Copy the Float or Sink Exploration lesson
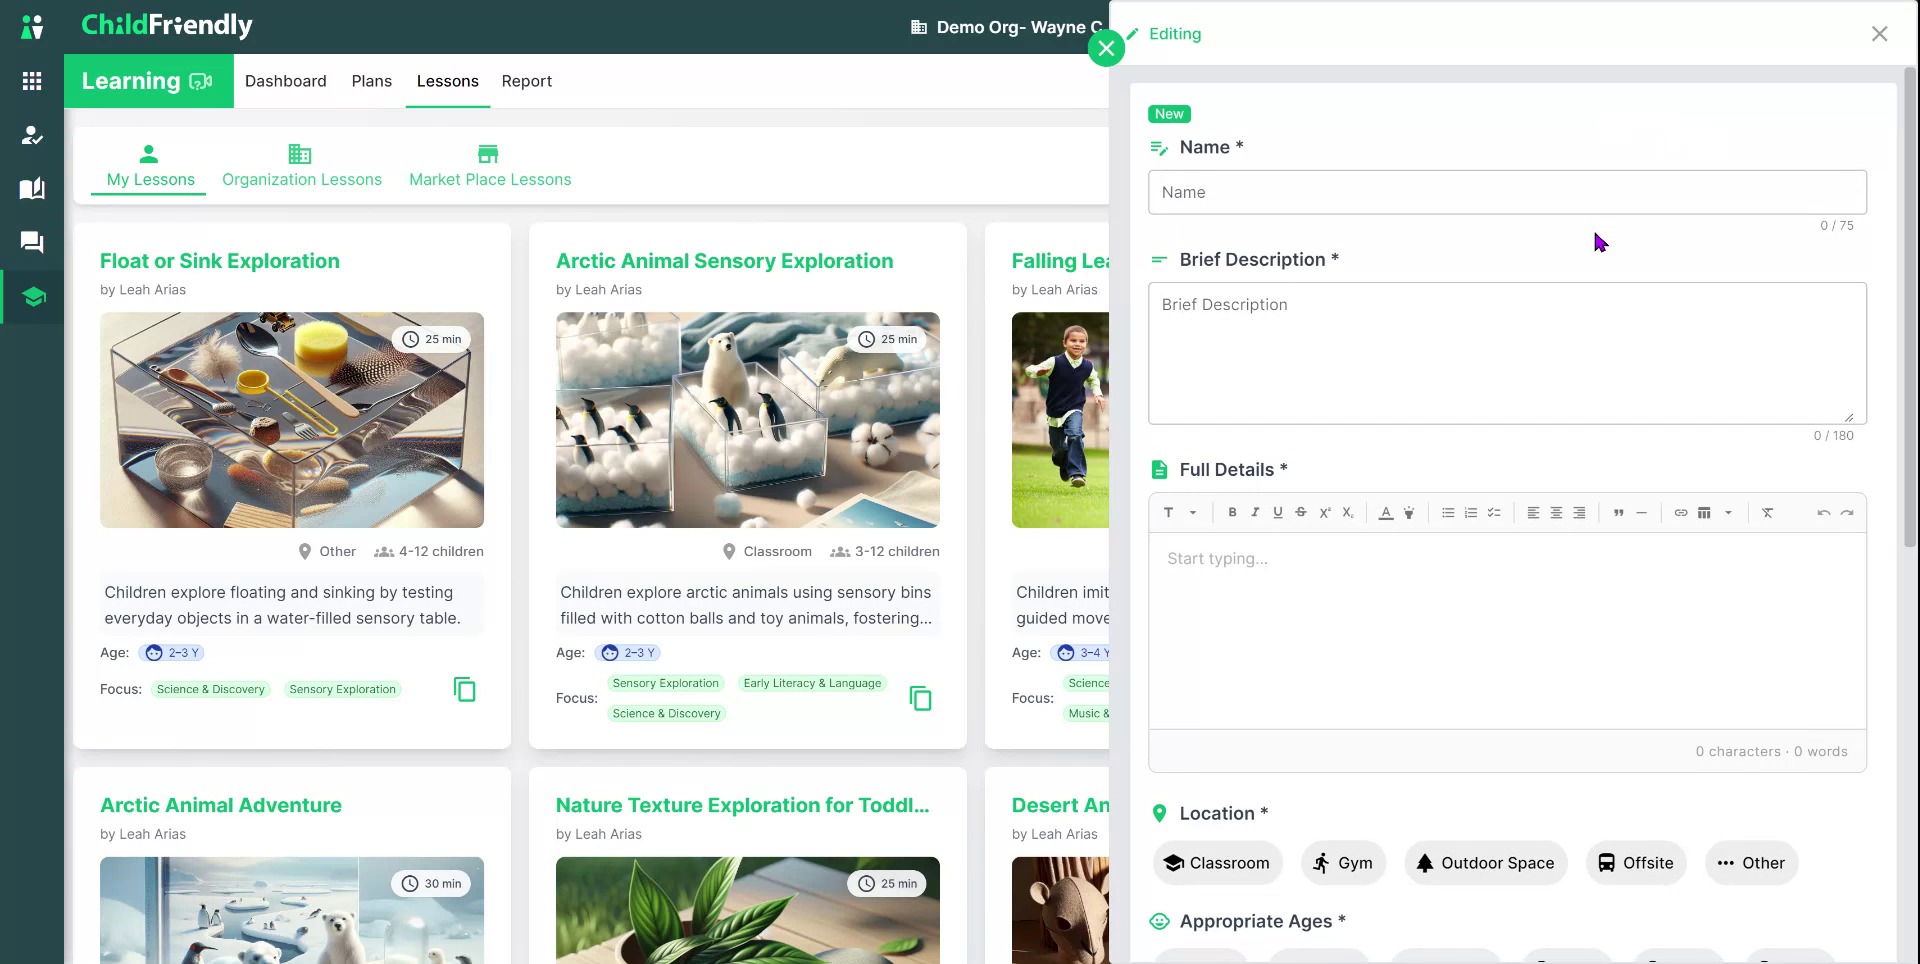1920x964 pixels. click(x=465, y=689)
